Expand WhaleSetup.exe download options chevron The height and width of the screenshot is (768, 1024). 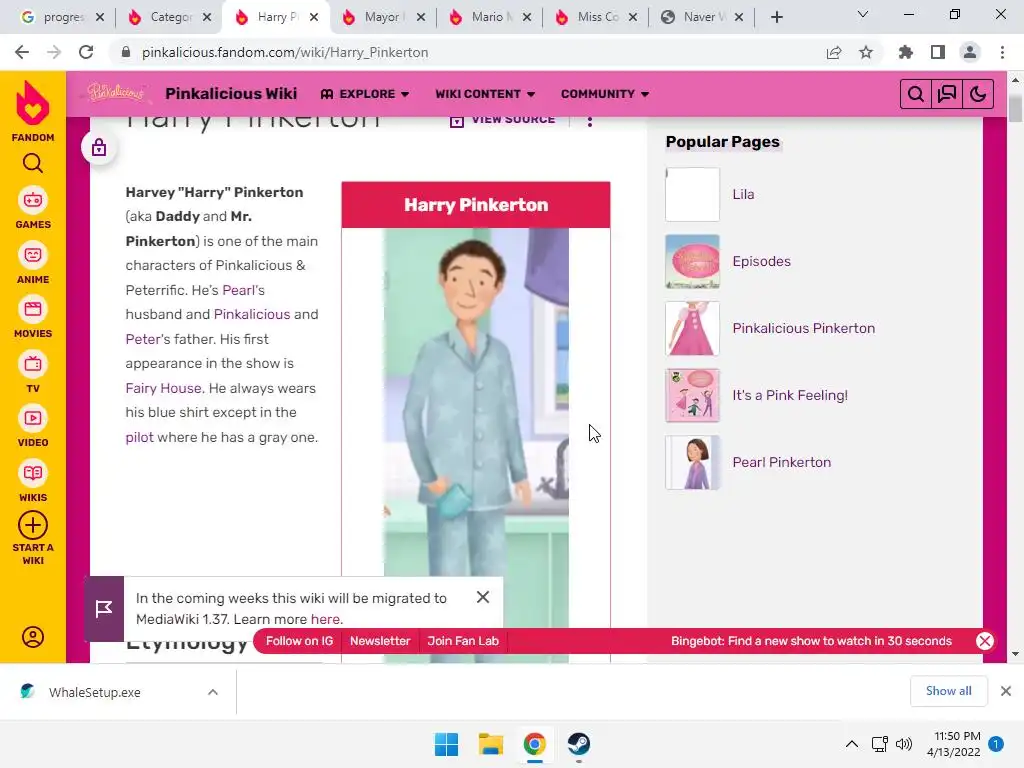213,692
